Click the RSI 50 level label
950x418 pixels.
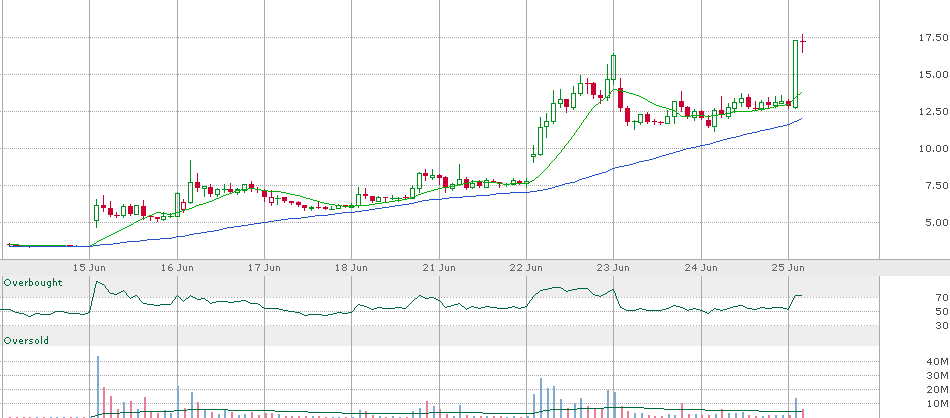(942, 311)
